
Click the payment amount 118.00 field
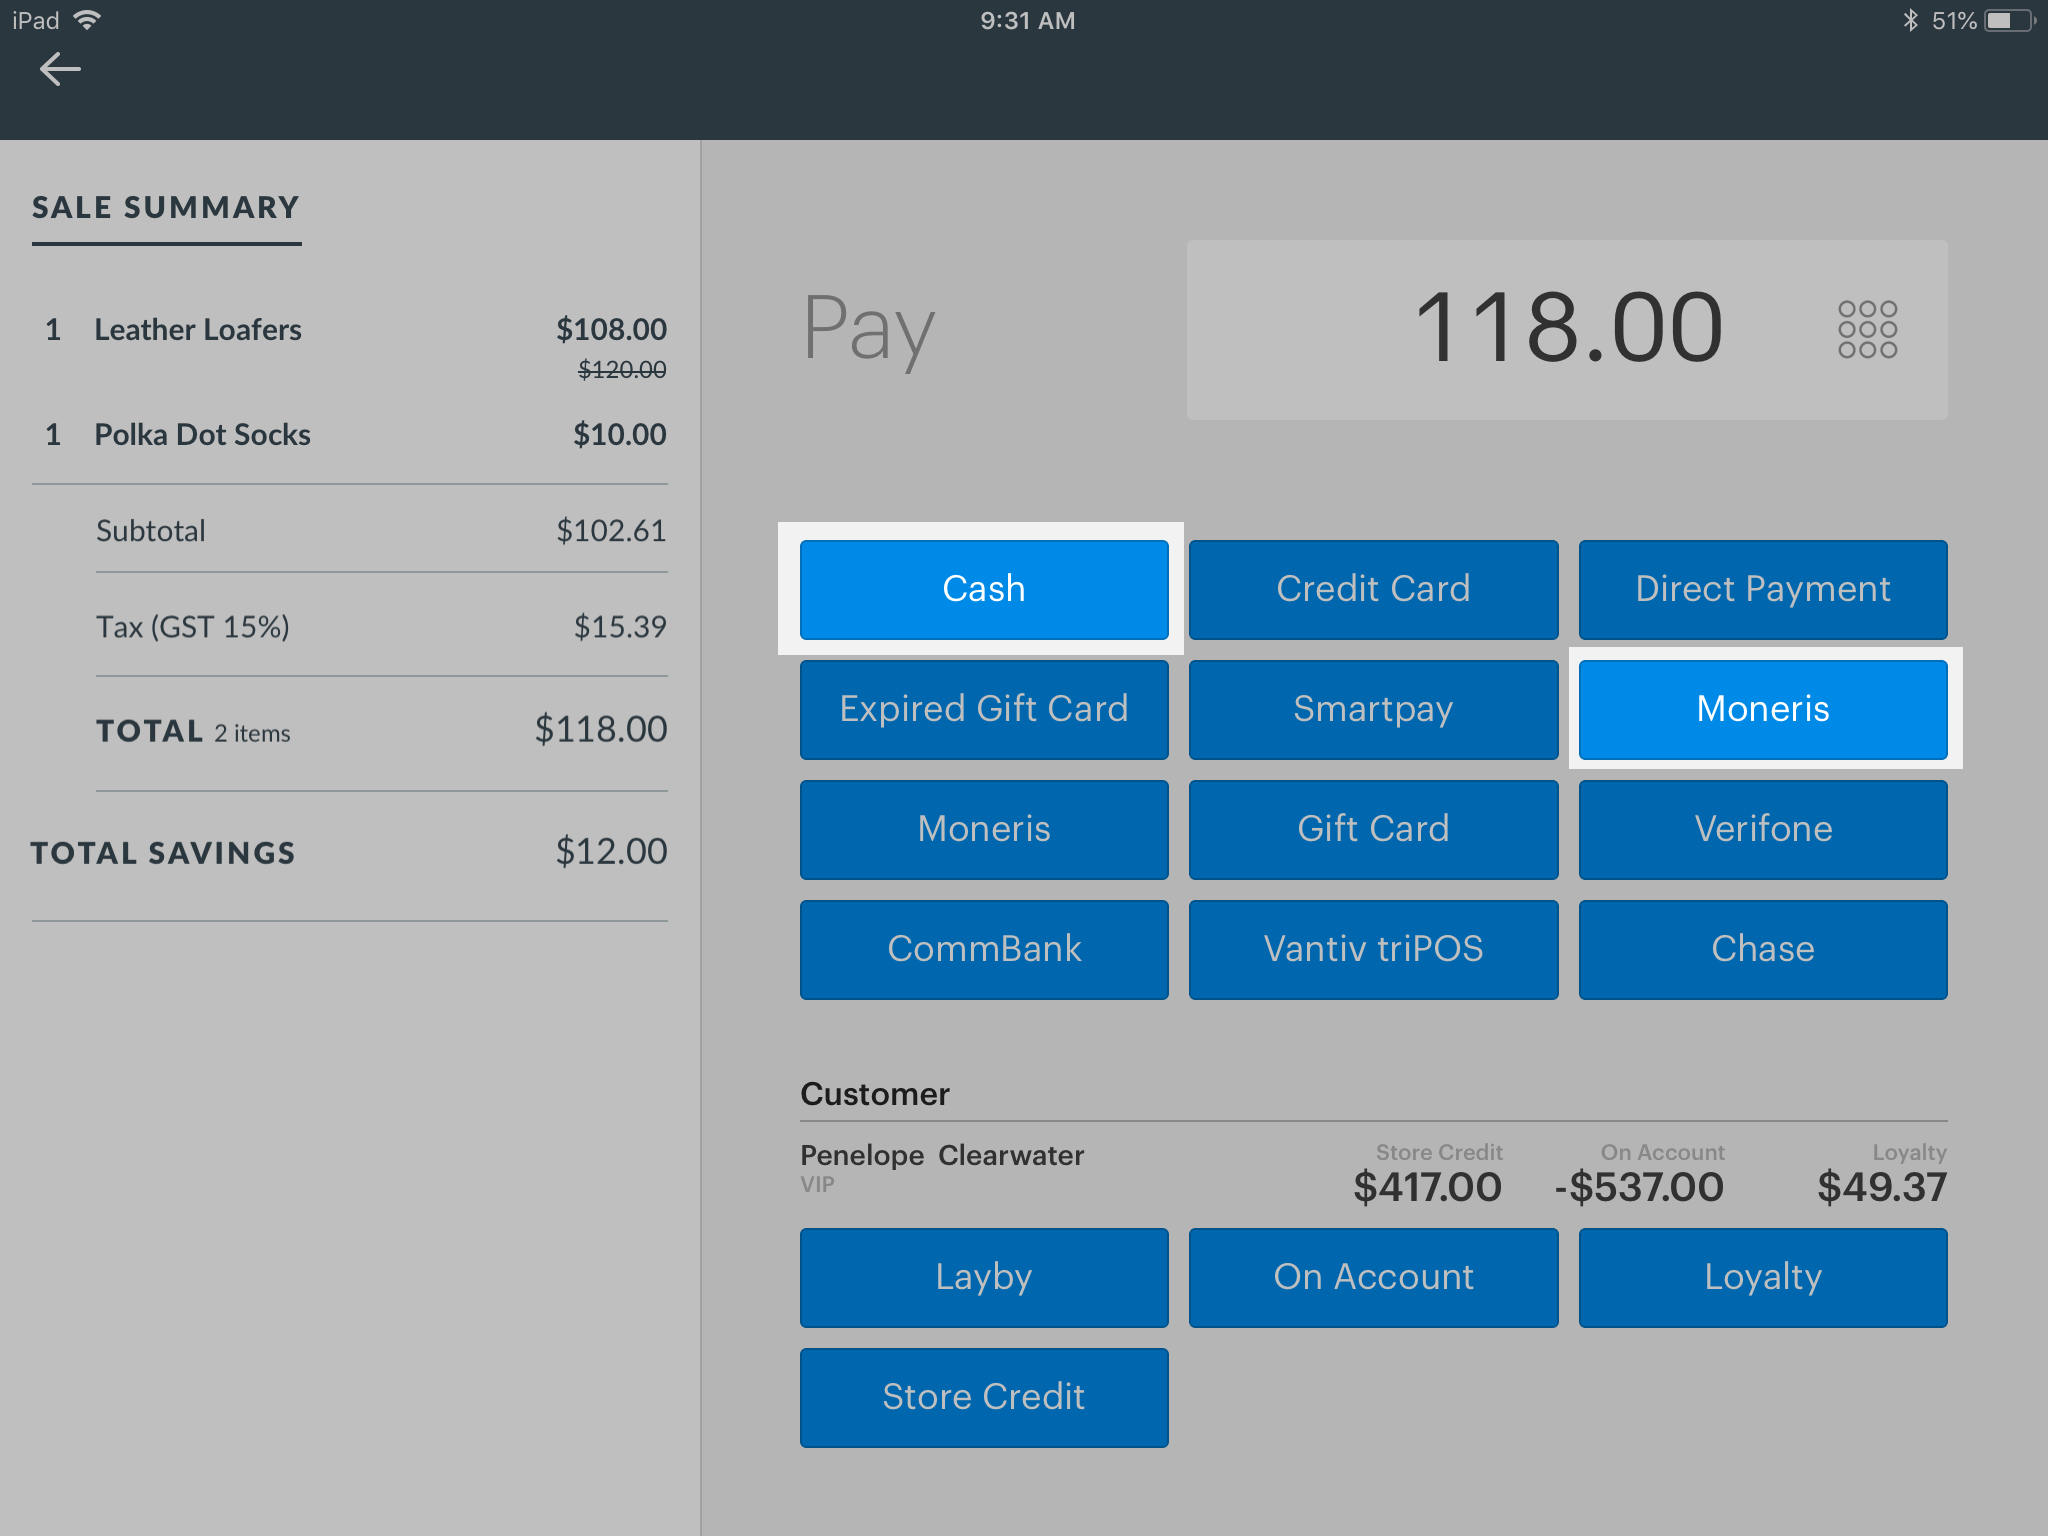[x=1566, y=329]
